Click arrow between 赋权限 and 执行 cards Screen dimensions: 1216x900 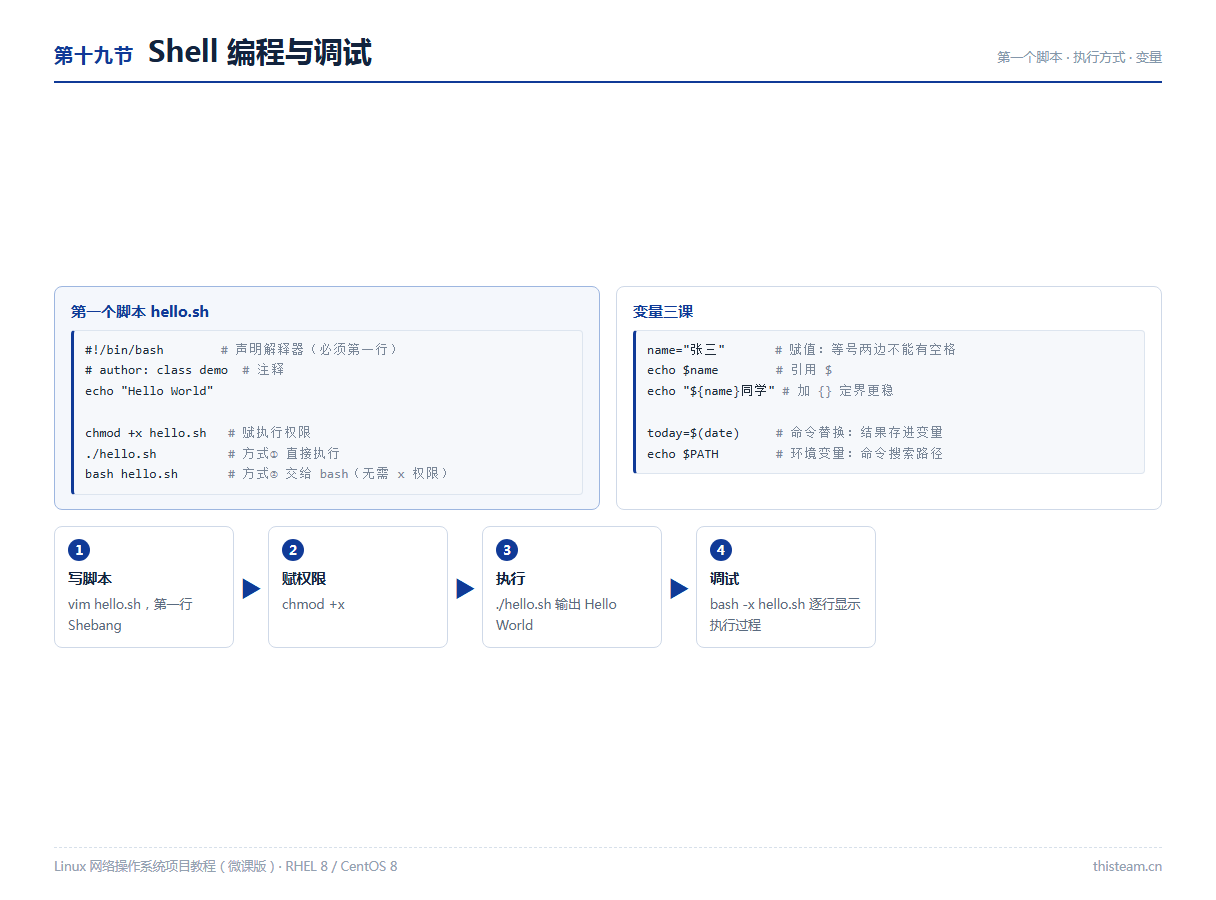[465, 588]
